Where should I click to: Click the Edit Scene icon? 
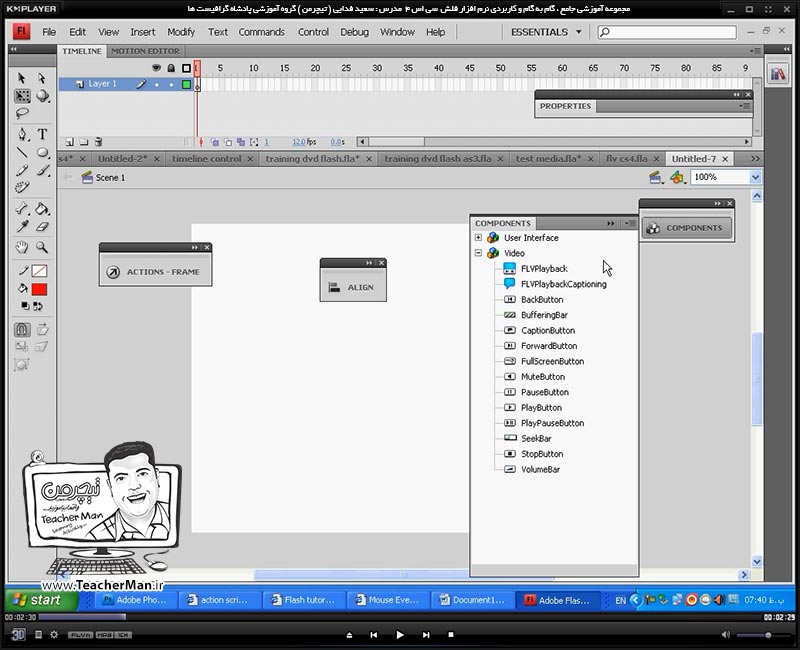(655, 177)
